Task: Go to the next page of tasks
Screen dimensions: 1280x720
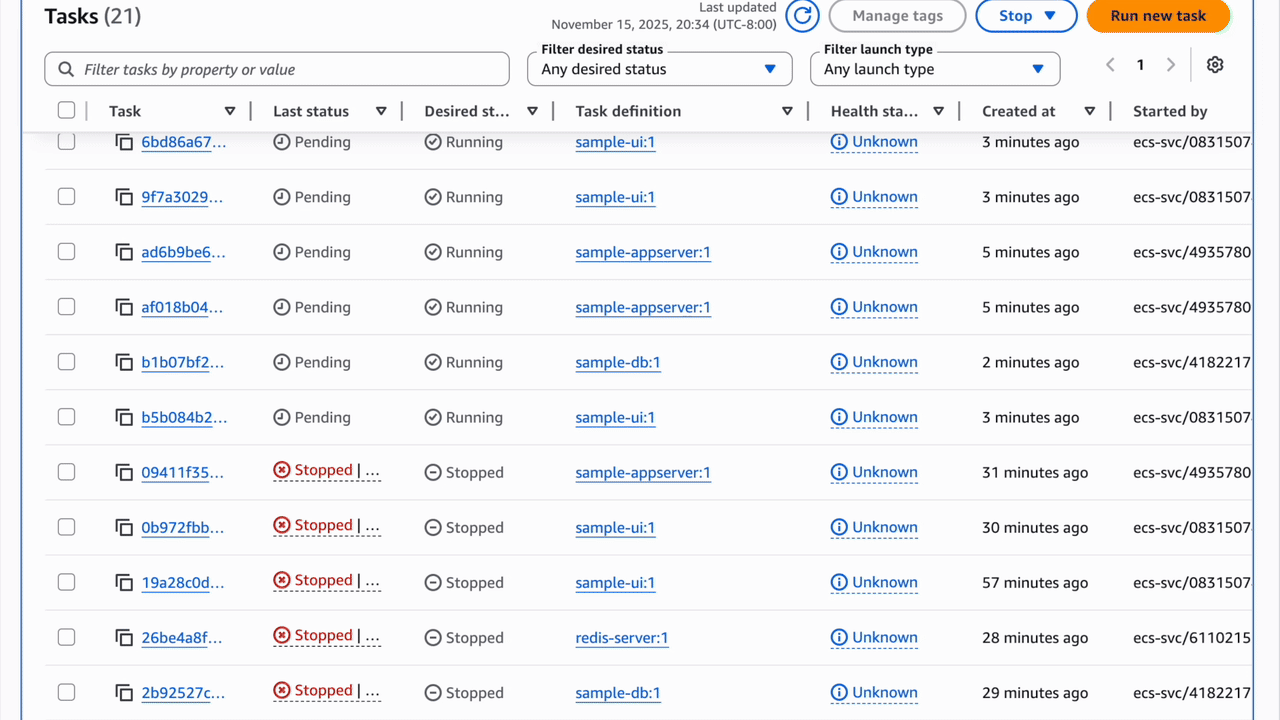Action: 1171,64
